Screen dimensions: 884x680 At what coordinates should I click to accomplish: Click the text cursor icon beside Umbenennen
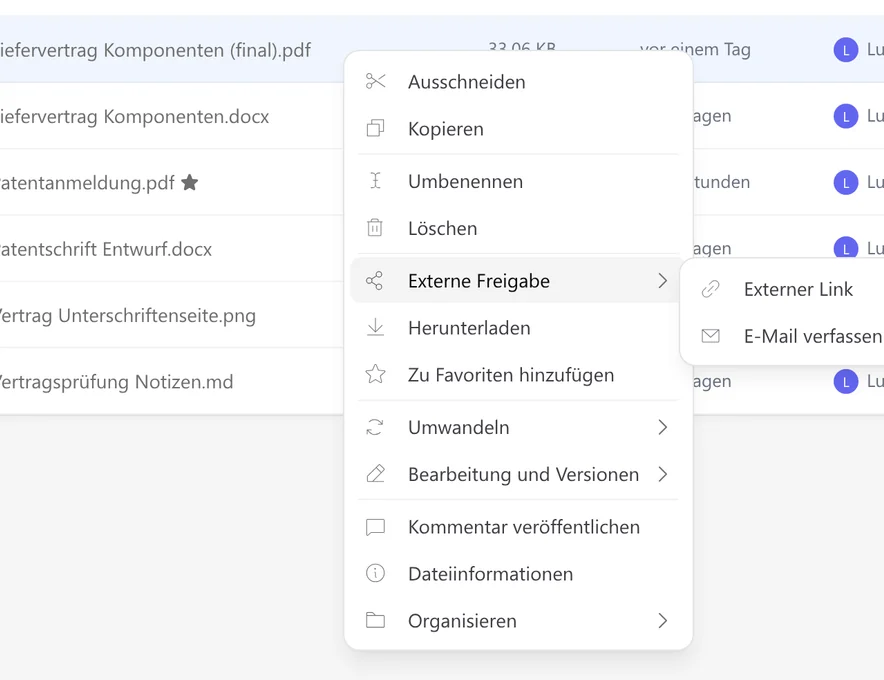(375, 181)
